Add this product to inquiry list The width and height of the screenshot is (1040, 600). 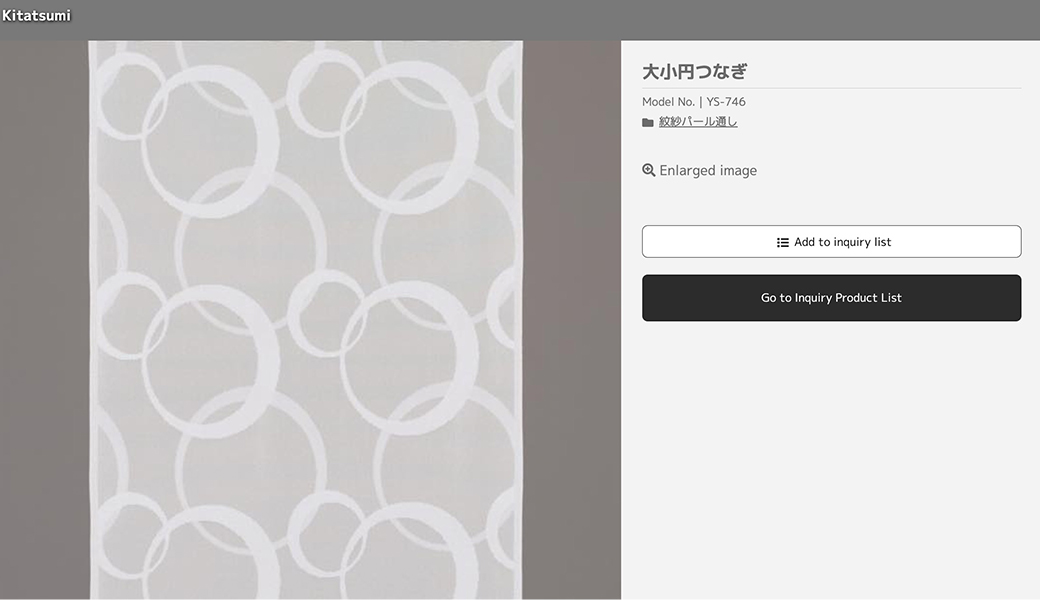(831, 241)
